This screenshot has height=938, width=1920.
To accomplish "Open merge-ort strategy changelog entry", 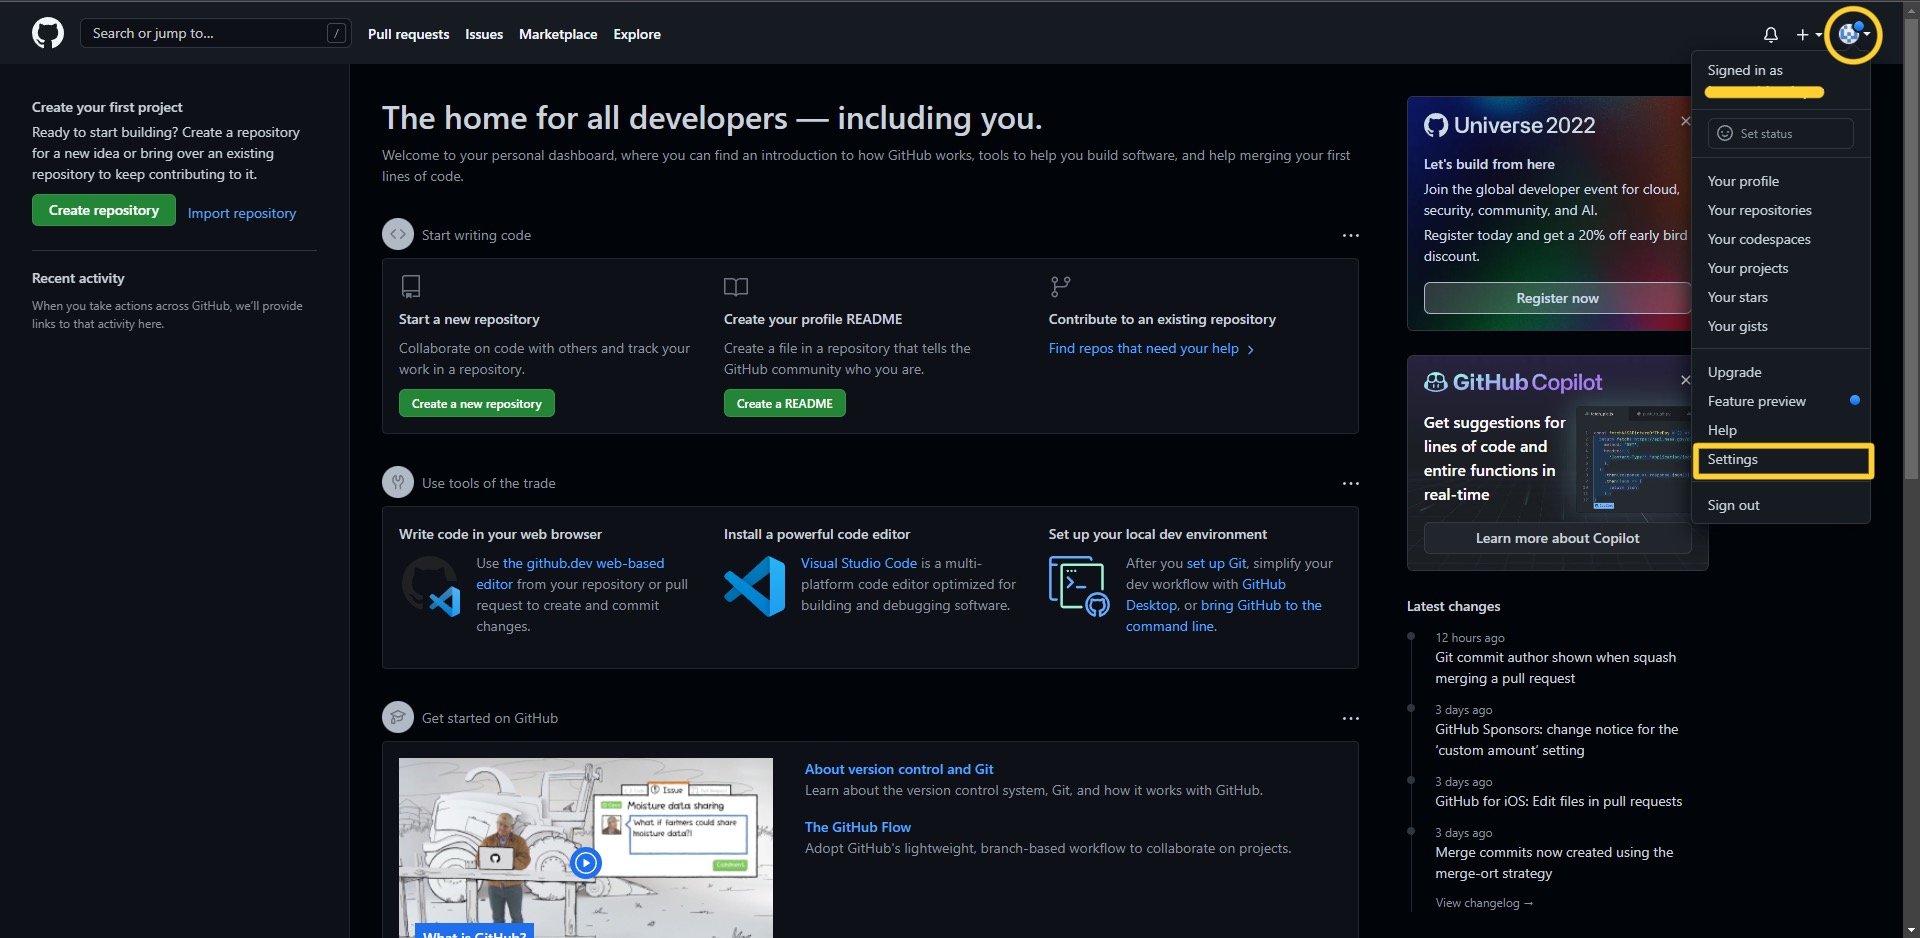I will [x=1554, y=863].
